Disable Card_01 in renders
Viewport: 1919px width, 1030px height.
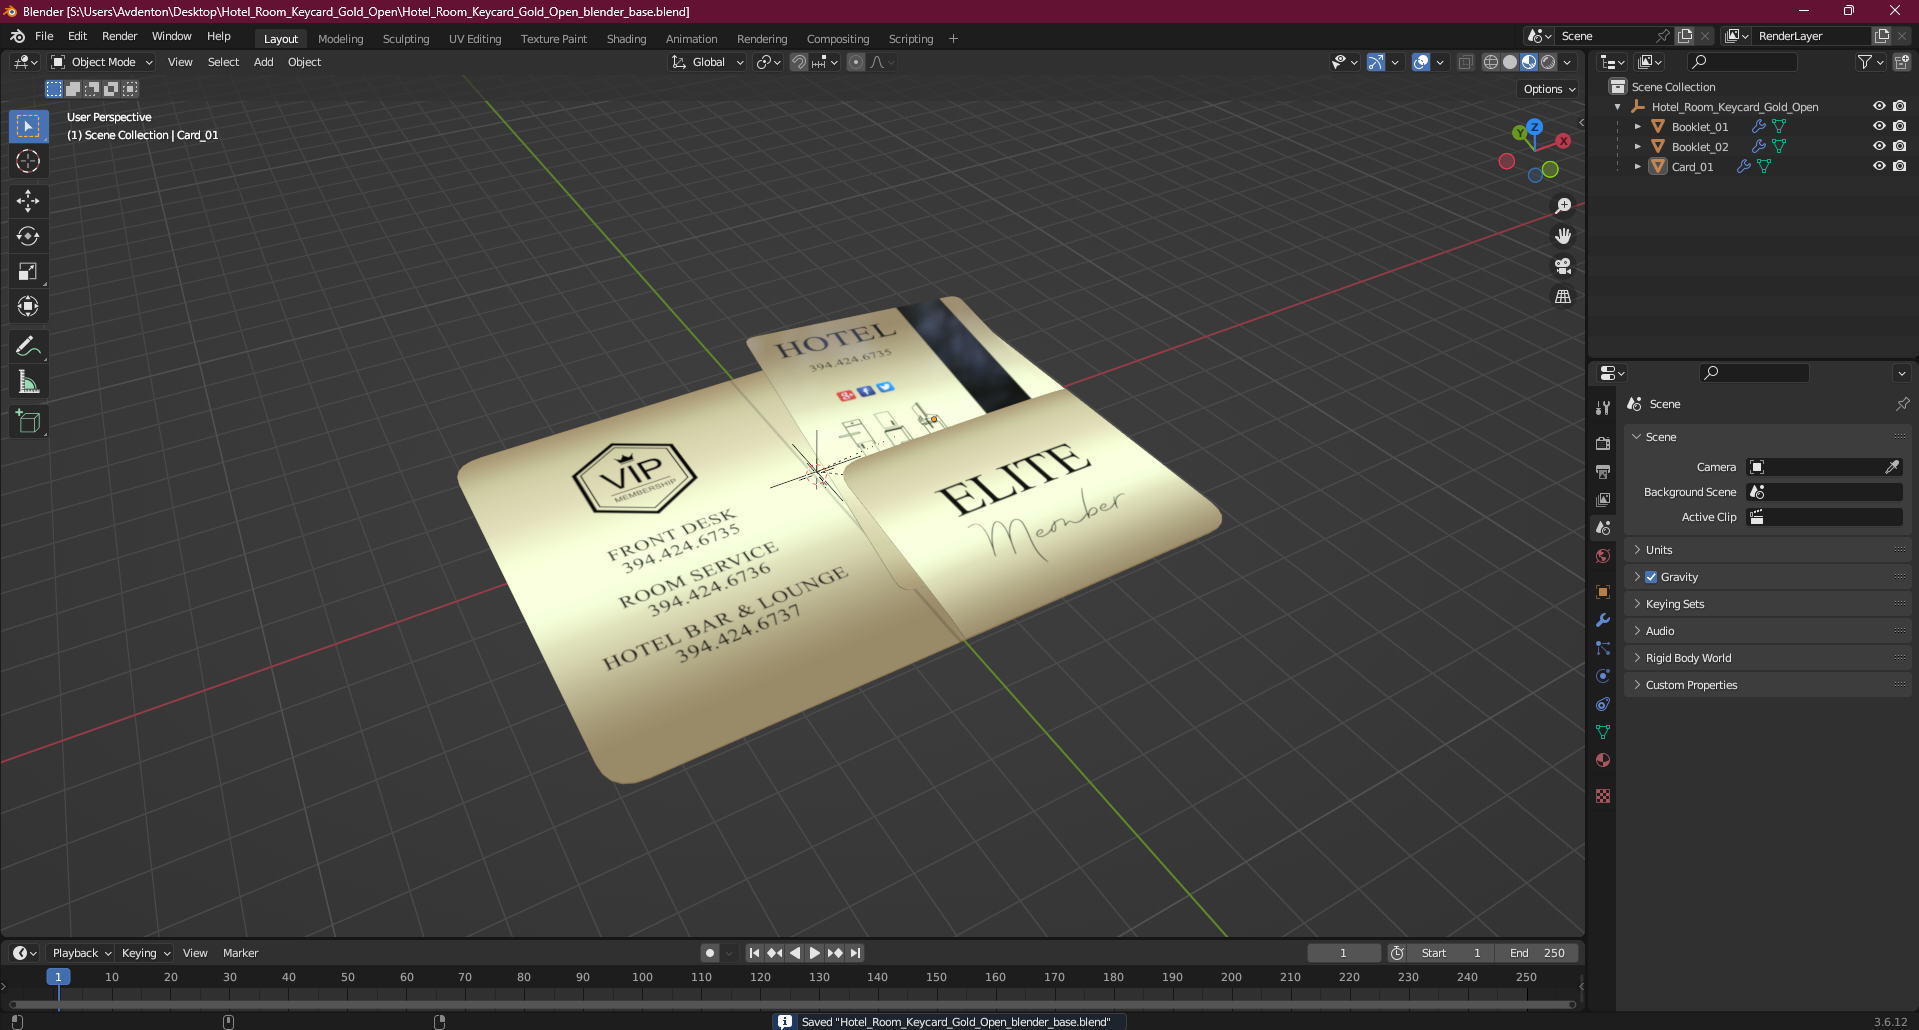point(1899,166)
